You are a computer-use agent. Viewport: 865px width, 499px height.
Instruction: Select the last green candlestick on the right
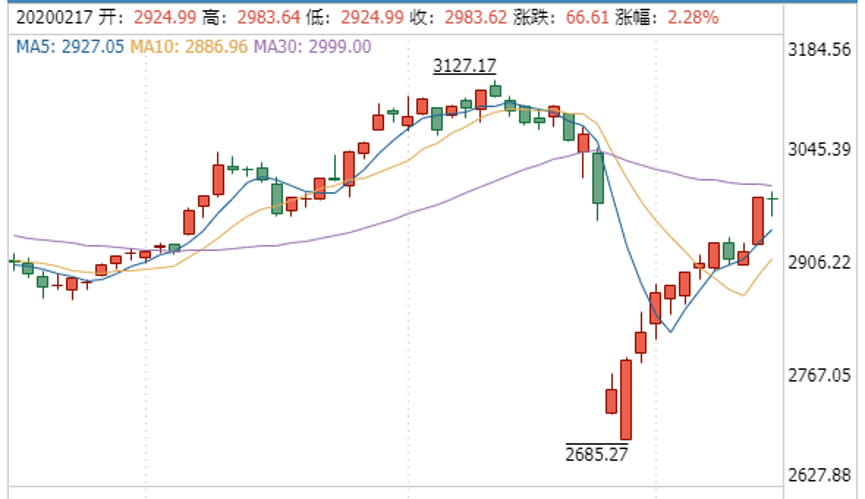pyautogui.click(x=773, y=203)
